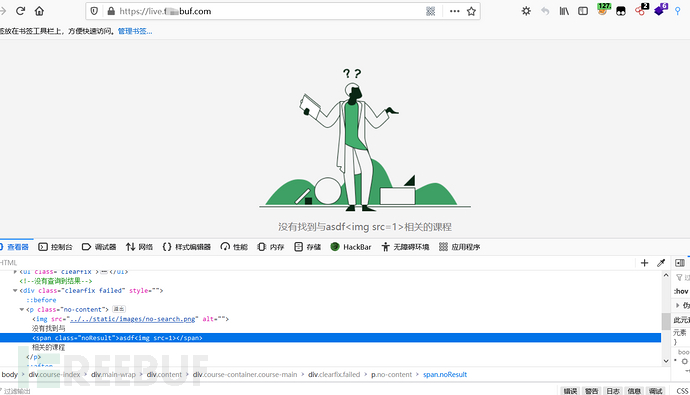Select the 相关的课程 text node in markup
The image size is (690, 395).
pos(48,347)
